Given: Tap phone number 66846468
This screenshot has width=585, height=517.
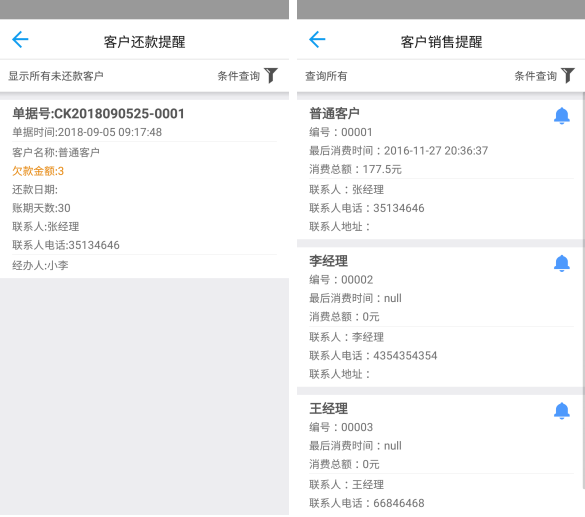Looking at the screenshot, I should (399, 503).
